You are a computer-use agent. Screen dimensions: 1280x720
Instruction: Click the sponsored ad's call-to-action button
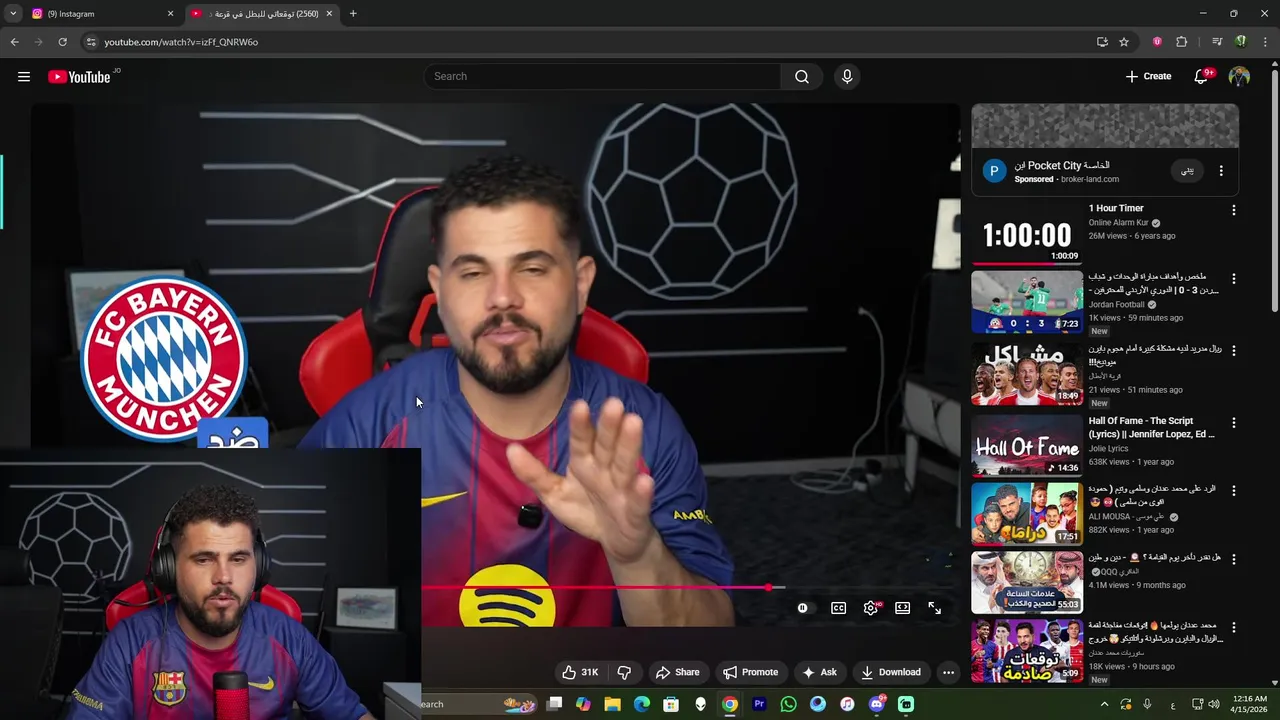point(1187,171)
